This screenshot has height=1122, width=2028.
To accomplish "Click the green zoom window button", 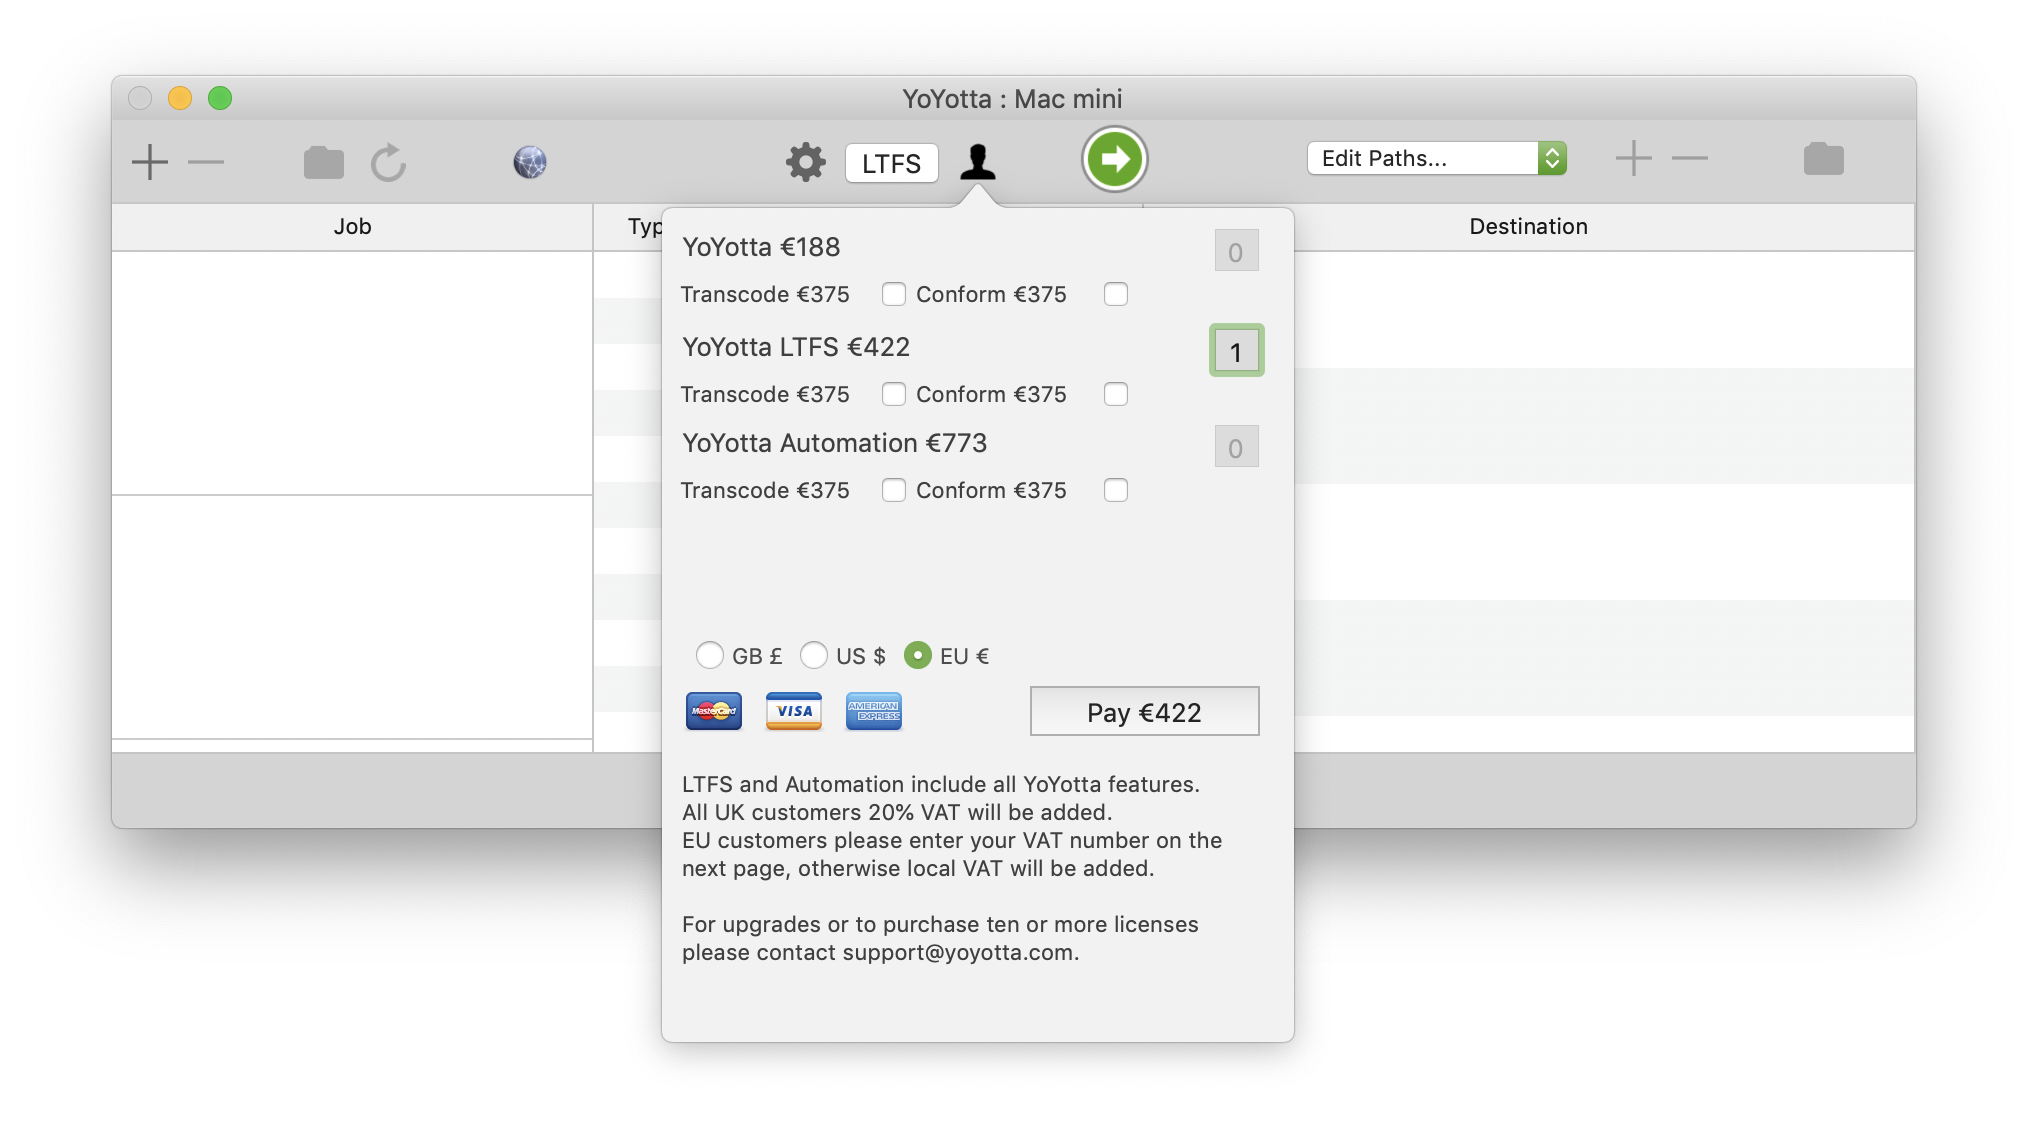I will (220, 98).
